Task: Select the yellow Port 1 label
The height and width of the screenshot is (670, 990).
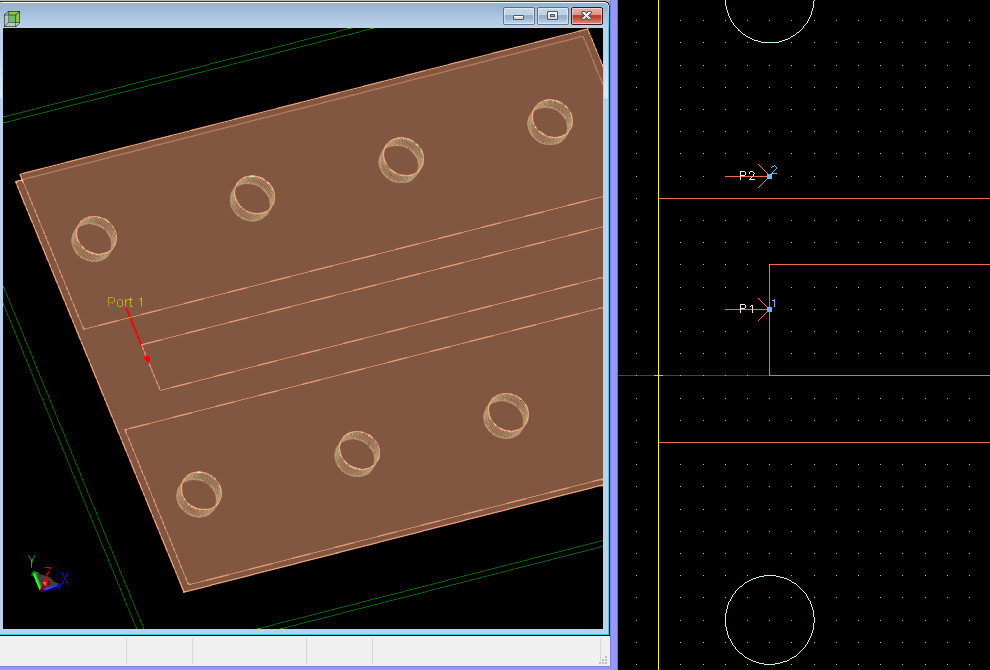Action: pyautogui.click(x=125, y=302)
